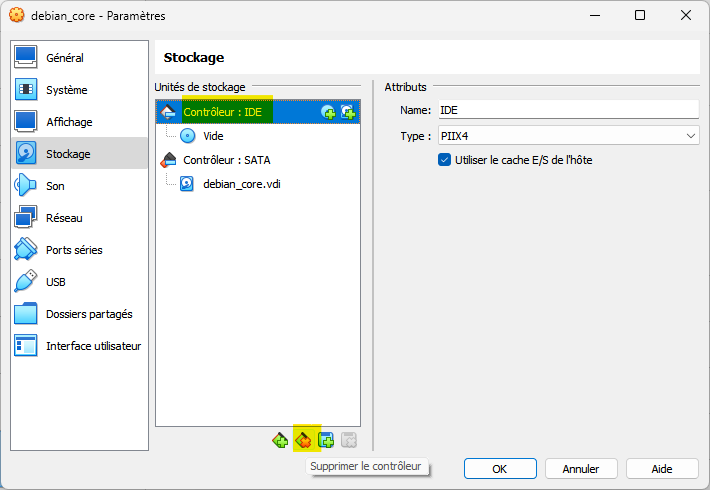Open help with Aide button

point(662,469)
